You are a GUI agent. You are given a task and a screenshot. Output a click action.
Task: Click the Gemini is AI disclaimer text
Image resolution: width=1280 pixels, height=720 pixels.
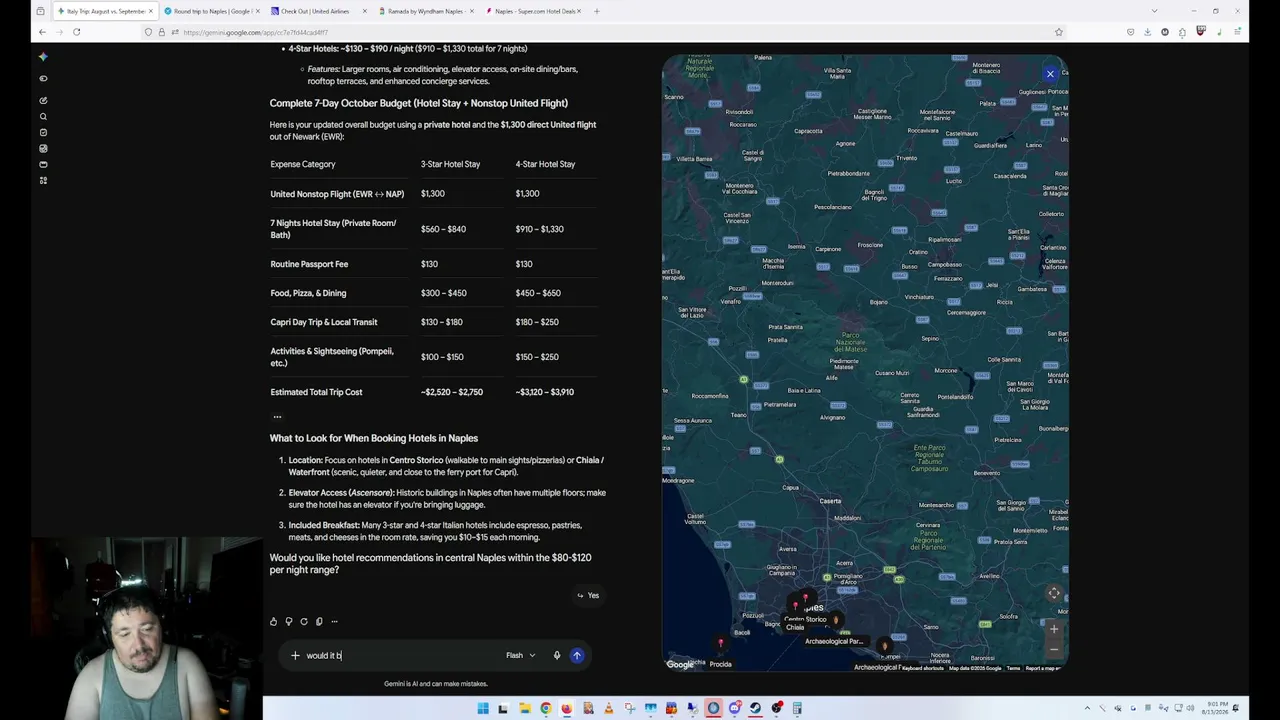[x=436, y=684]
